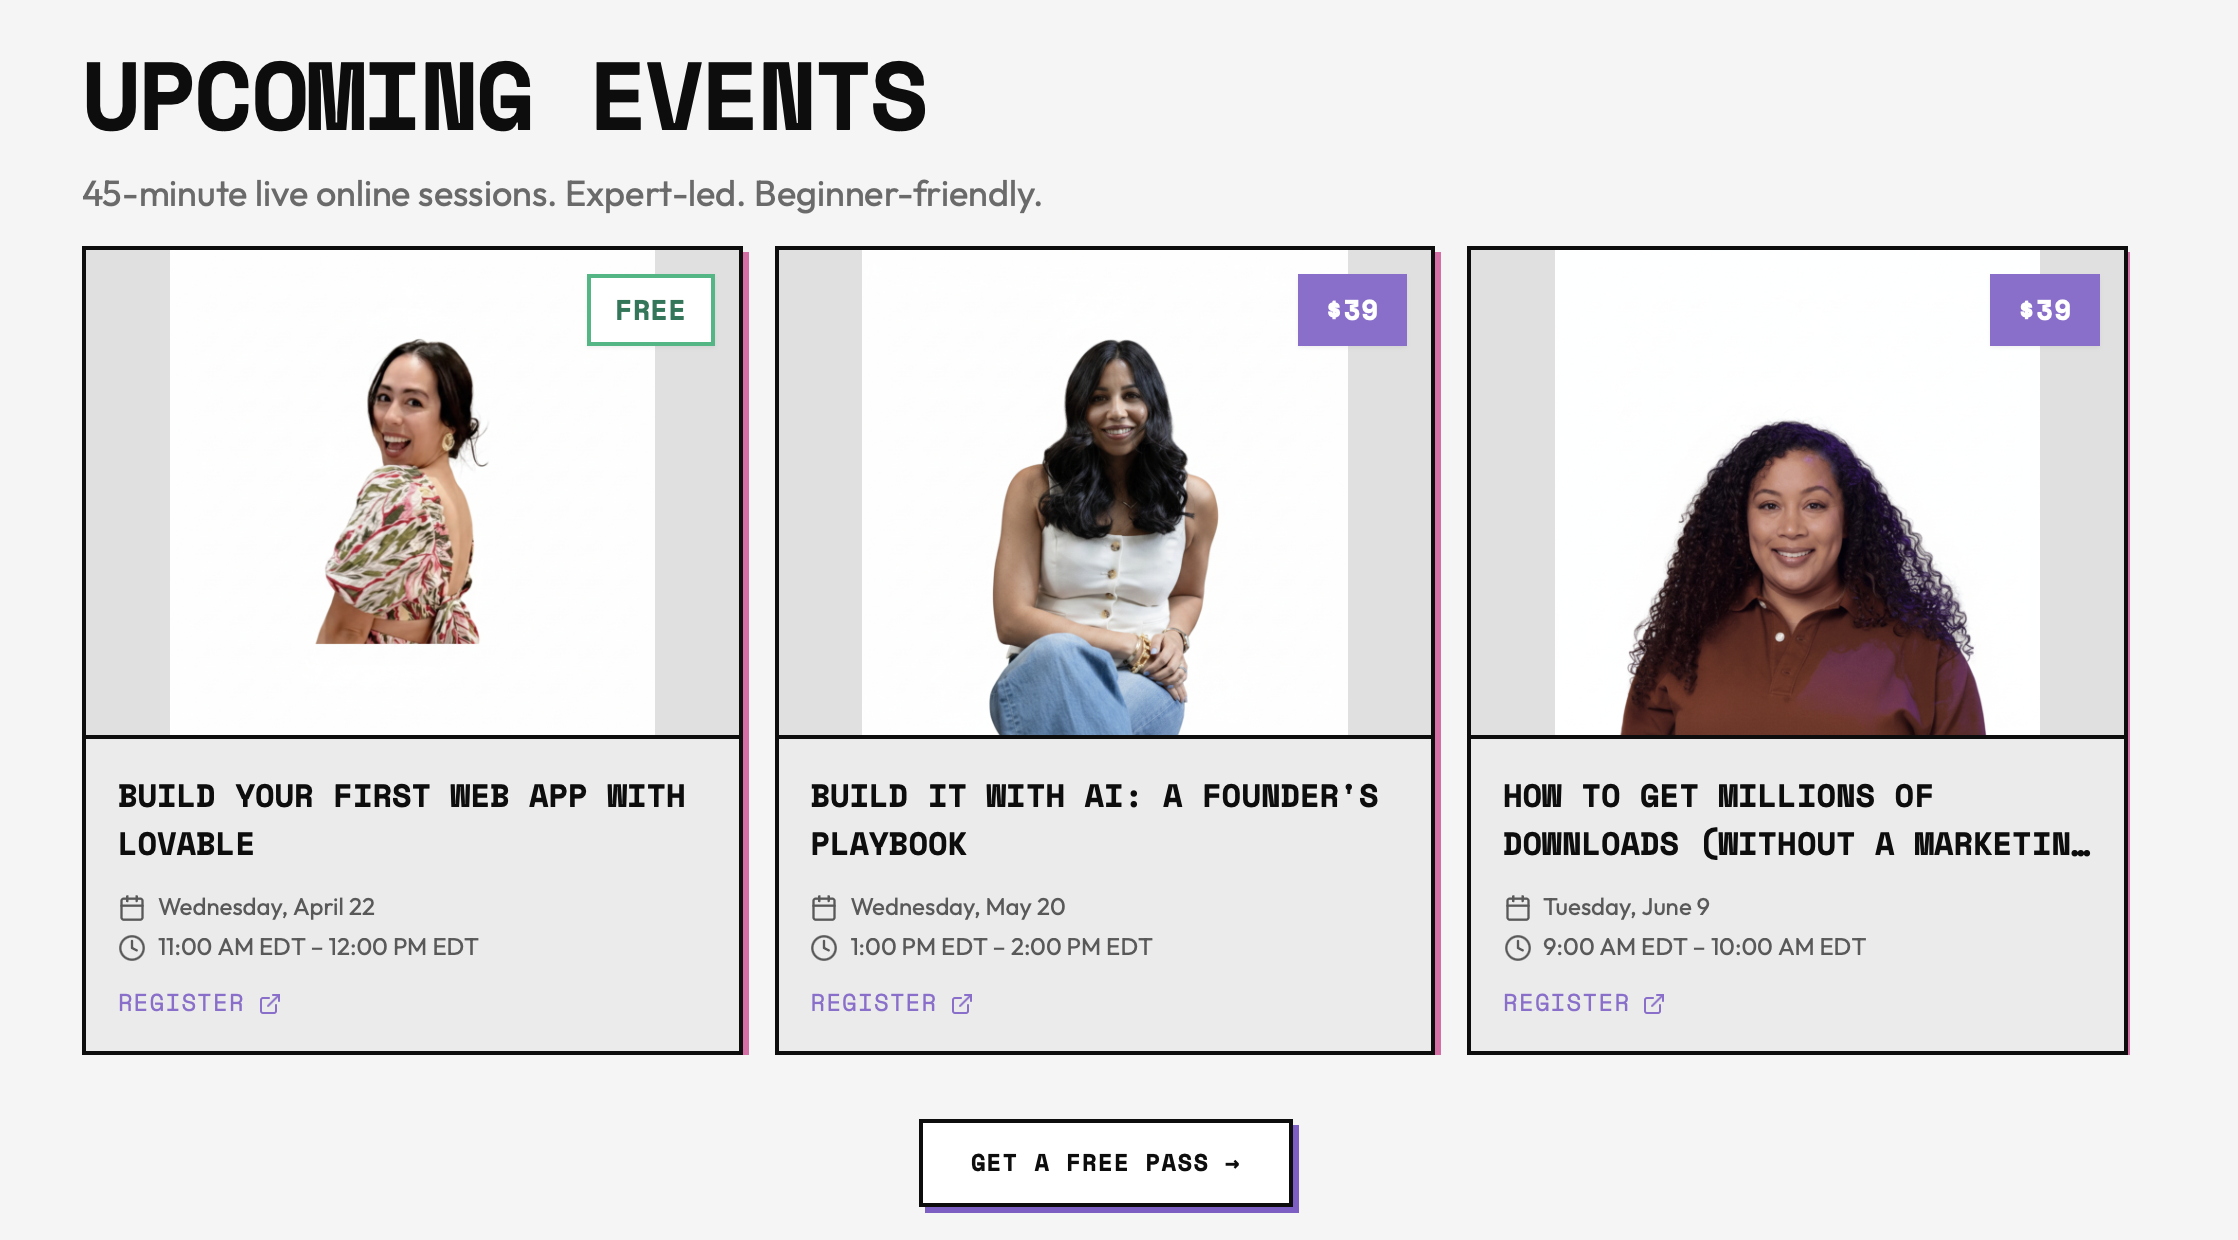
Task: Open REGISTER link for Build It With AI
Action: (x=872, y=1003)
